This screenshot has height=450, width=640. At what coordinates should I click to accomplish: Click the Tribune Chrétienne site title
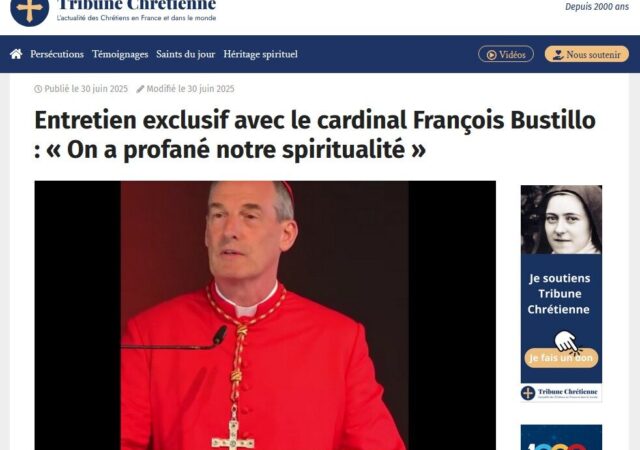(x=137, y=5)
